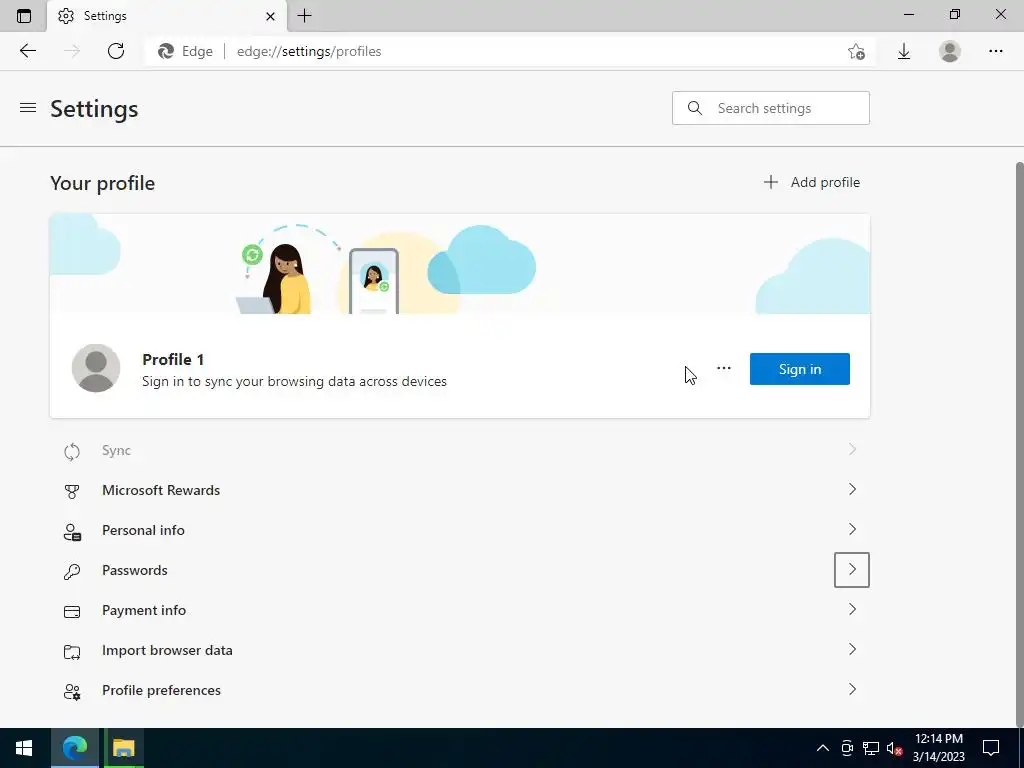
Task: Reload the settings page
Action: click(x=116, y=51)
